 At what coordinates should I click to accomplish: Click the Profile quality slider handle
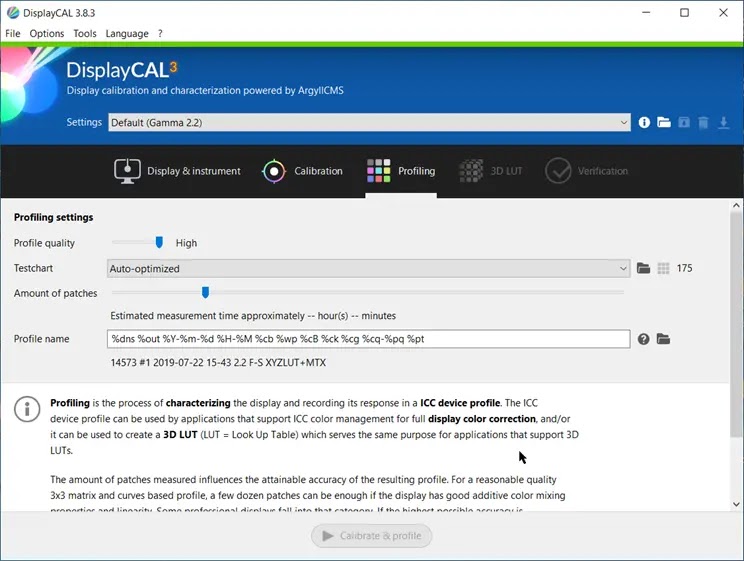click(159, 243)
